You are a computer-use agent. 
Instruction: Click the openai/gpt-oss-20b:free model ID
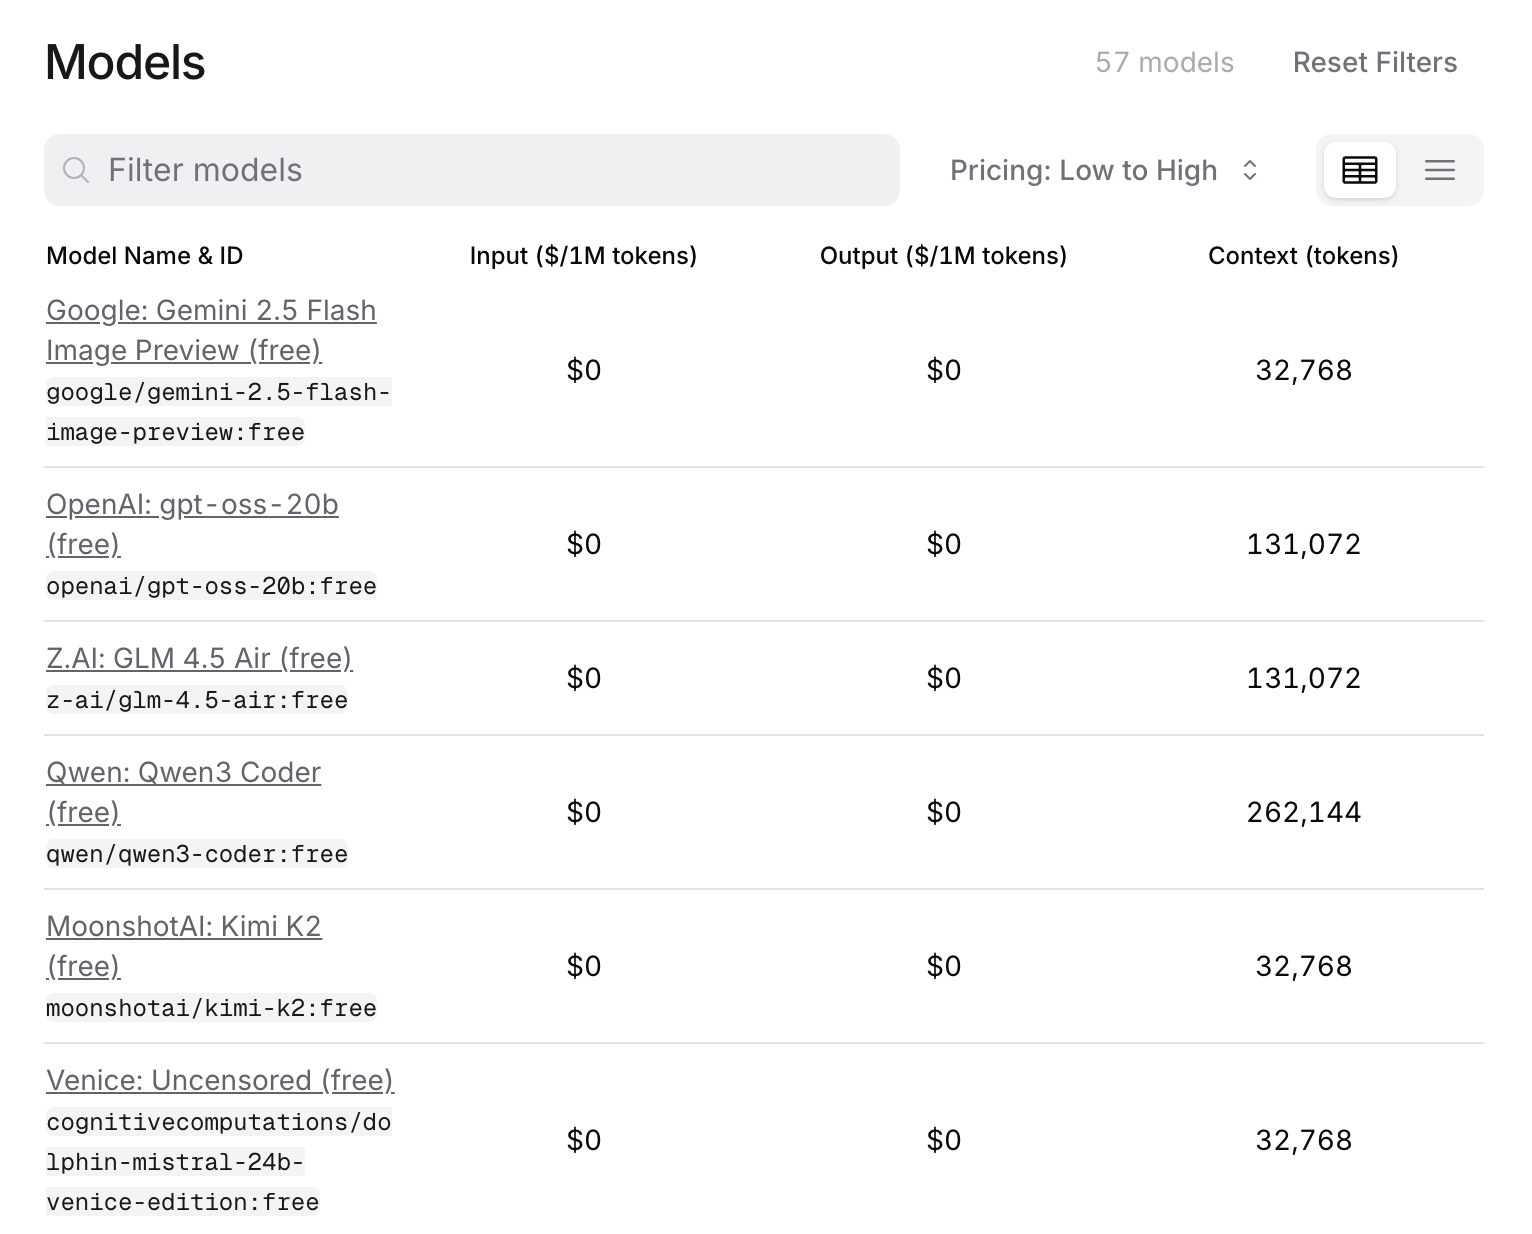(x=211, y=586)
